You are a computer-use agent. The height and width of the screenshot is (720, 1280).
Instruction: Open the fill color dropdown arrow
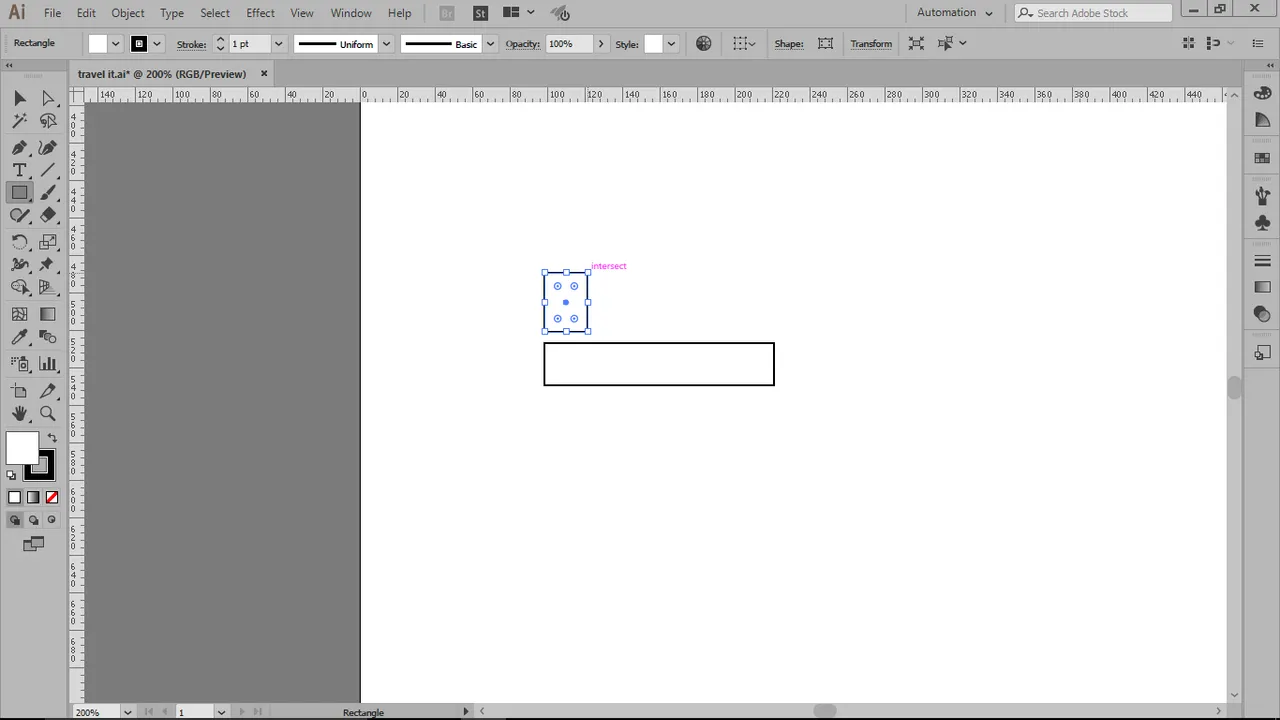coord(116,44)
